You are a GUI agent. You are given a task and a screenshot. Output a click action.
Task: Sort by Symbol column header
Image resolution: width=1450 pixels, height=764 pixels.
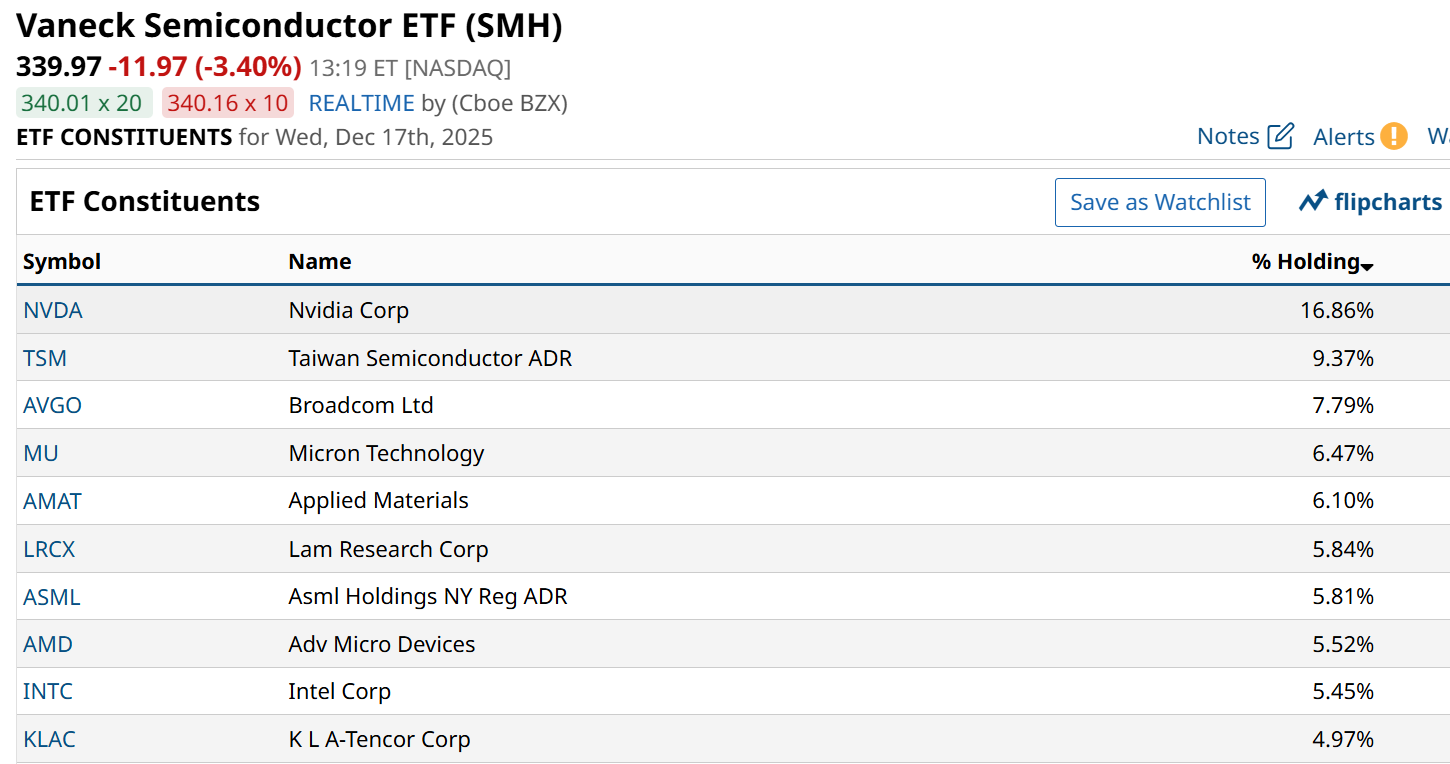(x=62, y=262)
